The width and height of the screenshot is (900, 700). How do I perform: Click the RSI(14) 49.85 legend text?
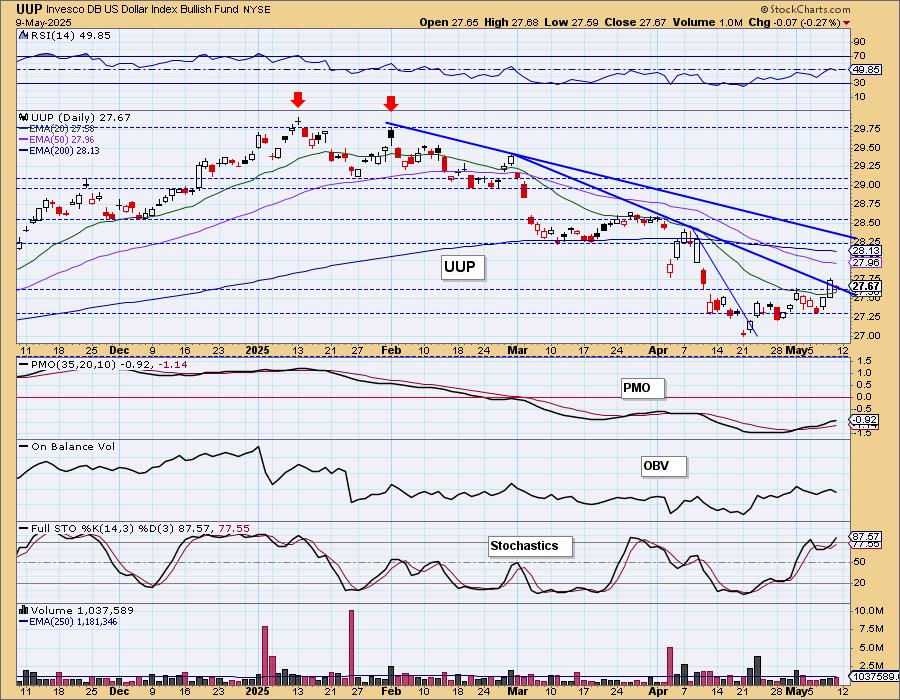69,36
